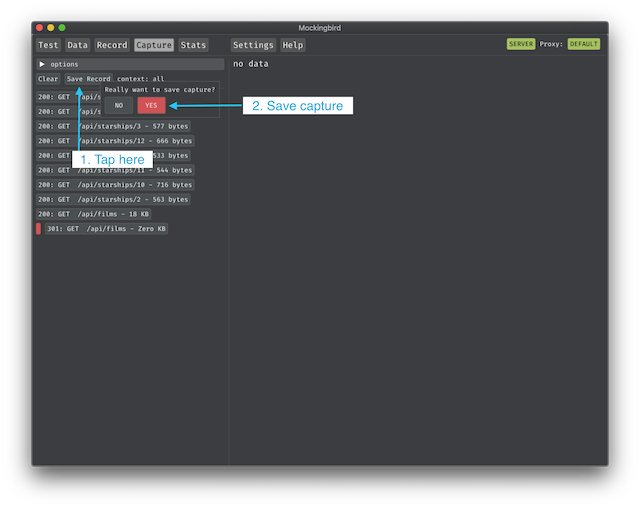Screen dimensions: 640x508
Task: Confirm saving capture with red YES
Action: [151, 105]
